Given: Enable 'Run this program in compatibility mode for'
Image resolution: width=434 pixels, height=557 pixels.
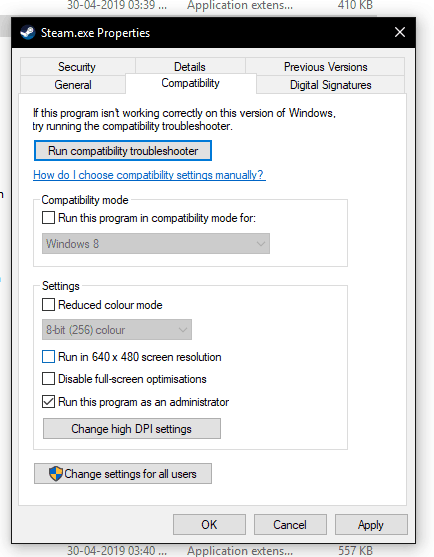Looking at the screenshot, I should pos(48,217).
